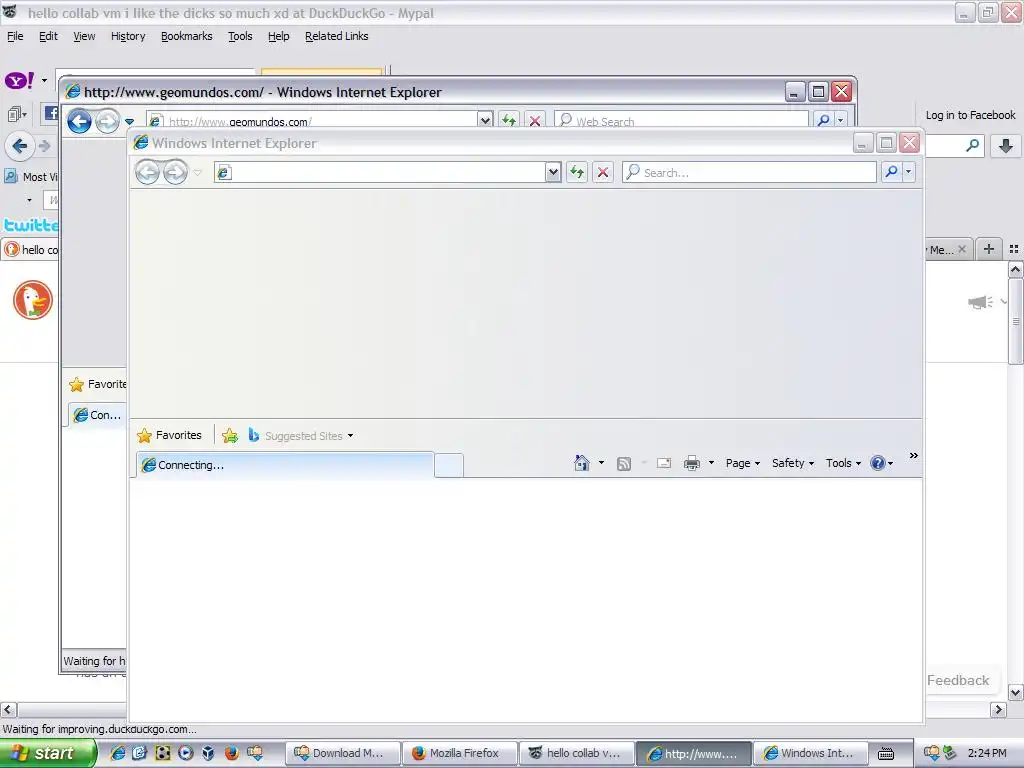The image size is (1024, 768).
Task: Click the tab groups grid icon in Mypal
Action: coord(1014,249)
